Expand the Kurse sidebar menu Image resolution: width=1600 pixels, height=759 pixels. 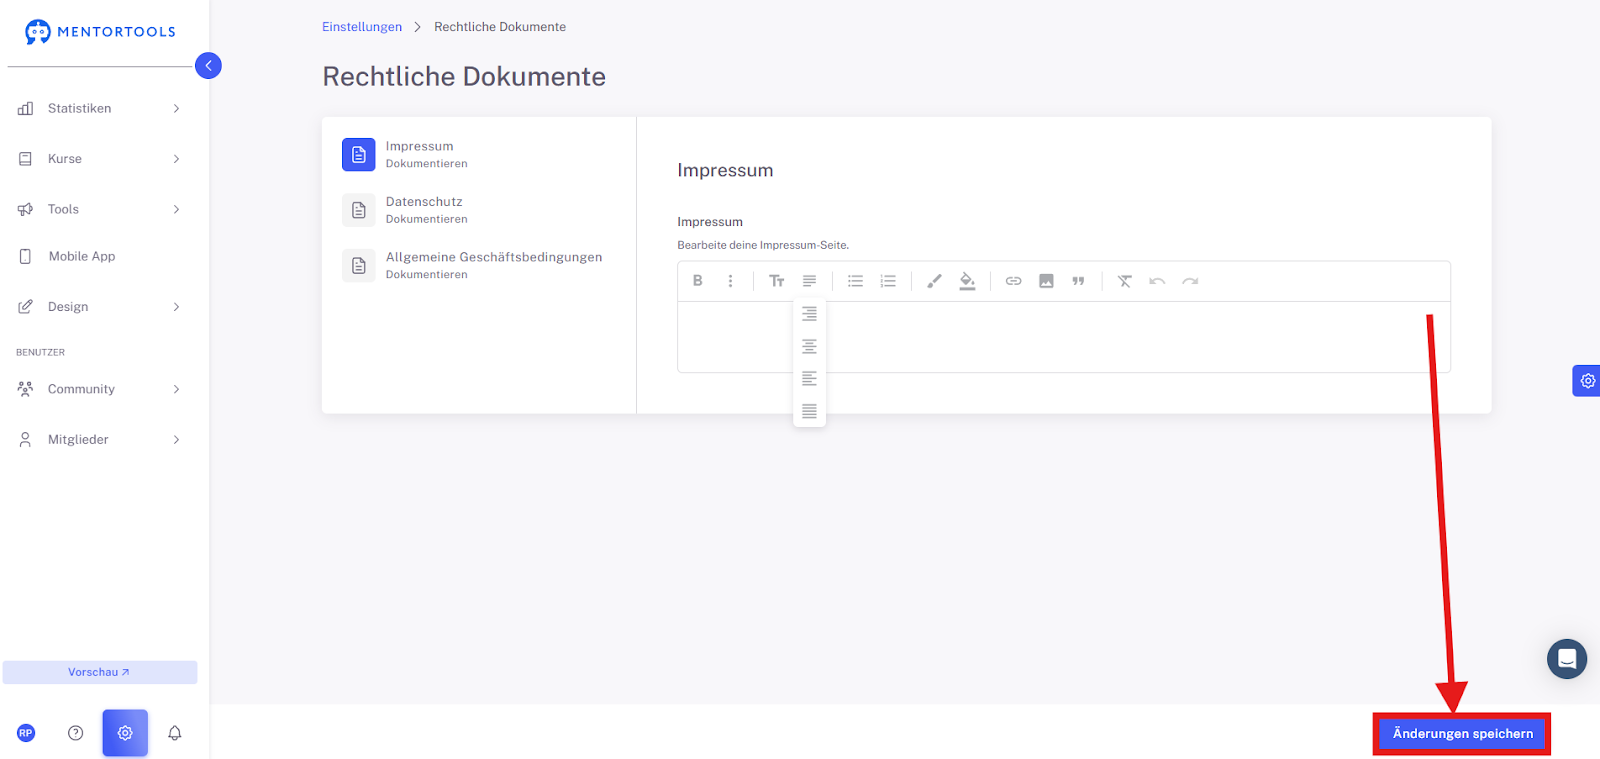click(x=98, y=159)
